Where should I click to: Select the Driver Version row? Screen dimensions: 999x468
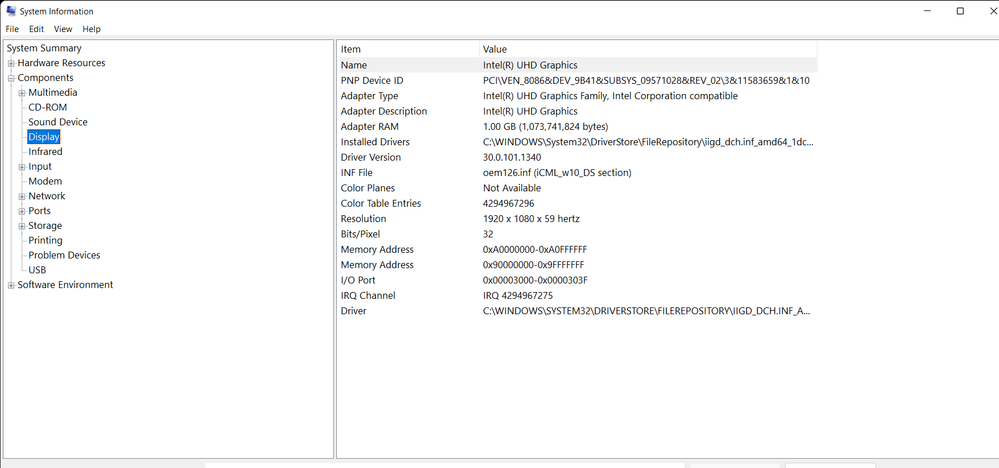[577, 157]
